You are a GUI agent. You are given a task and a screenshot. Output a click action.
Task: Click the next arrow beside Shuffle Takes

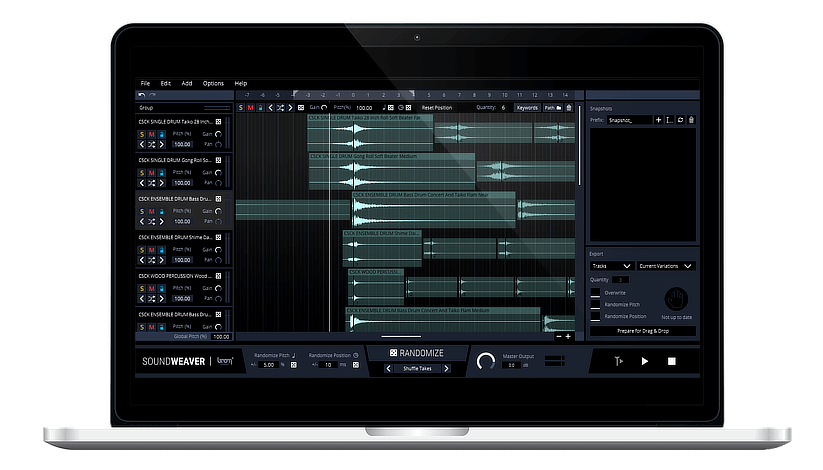tap(446, 368)
